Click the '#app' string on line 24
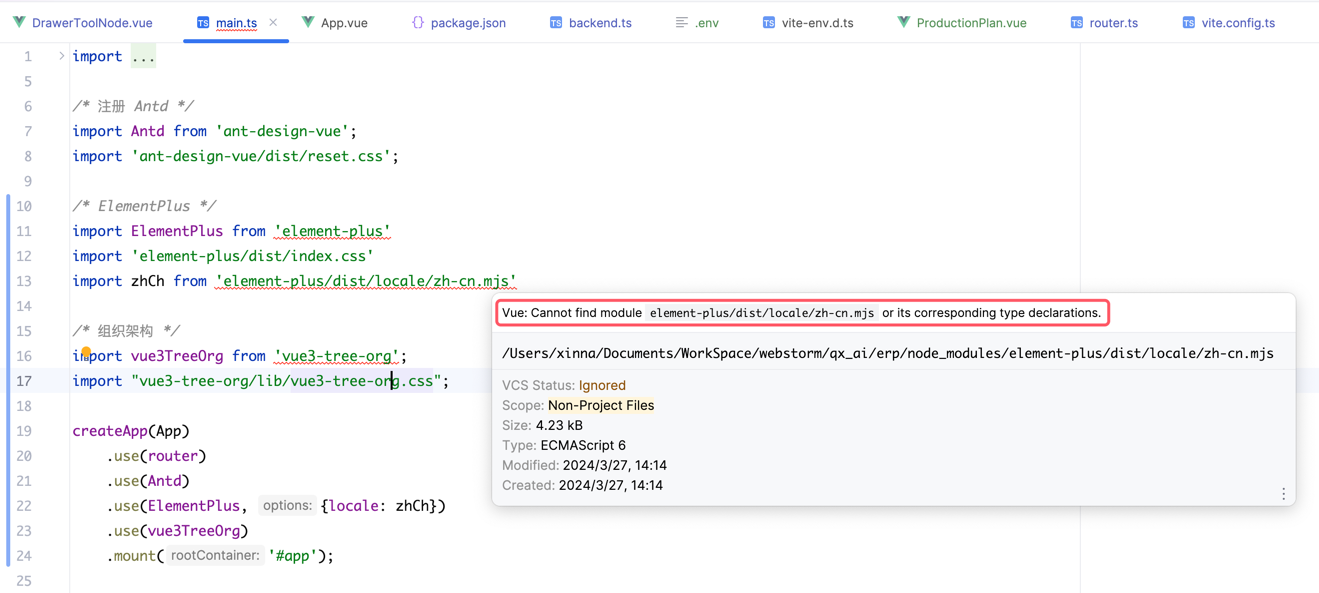The height and width of the screenshot is (593, 1319). click(293, 556)
